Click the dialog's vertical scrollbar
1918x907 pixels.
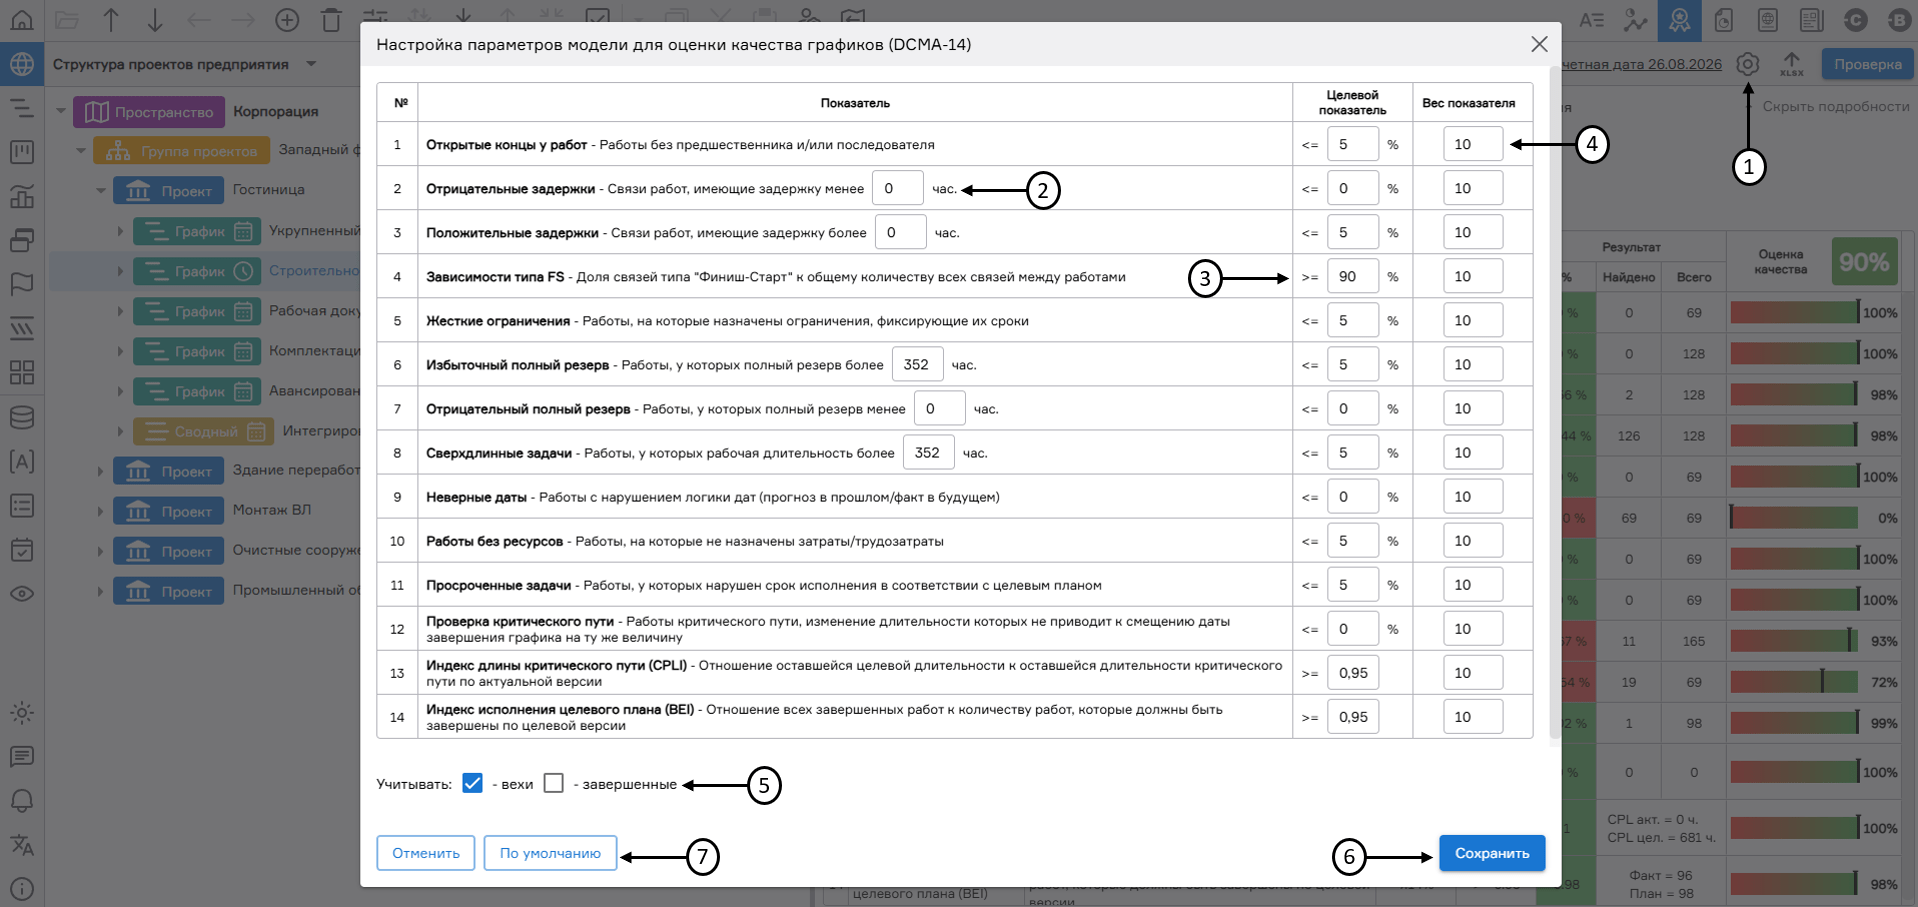(x=1554, y=402)
